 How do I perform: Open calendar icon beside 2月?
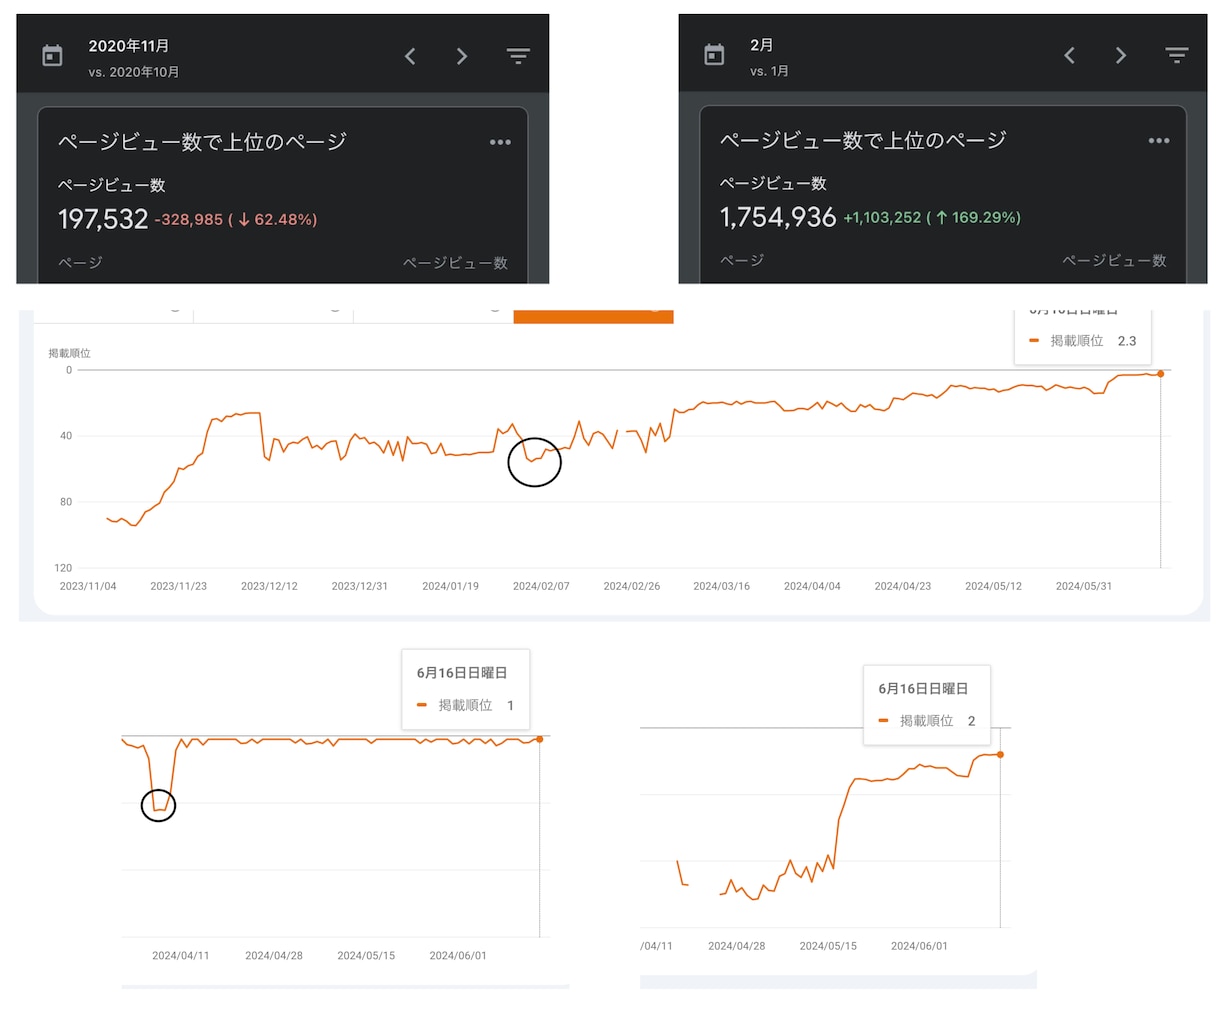pos(714,55)
